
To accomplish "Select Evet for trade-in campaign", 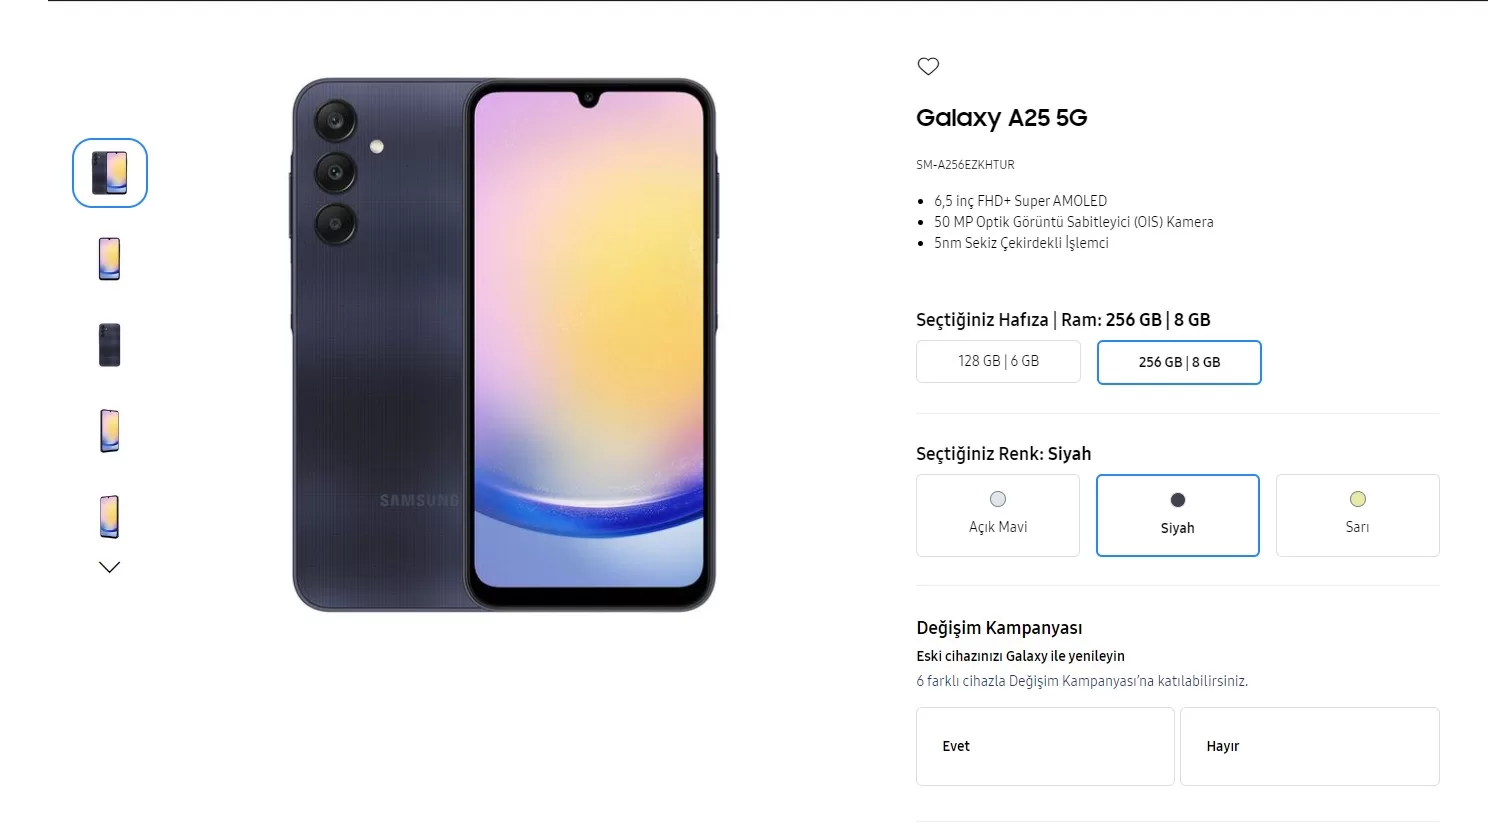I will 1045,746.
